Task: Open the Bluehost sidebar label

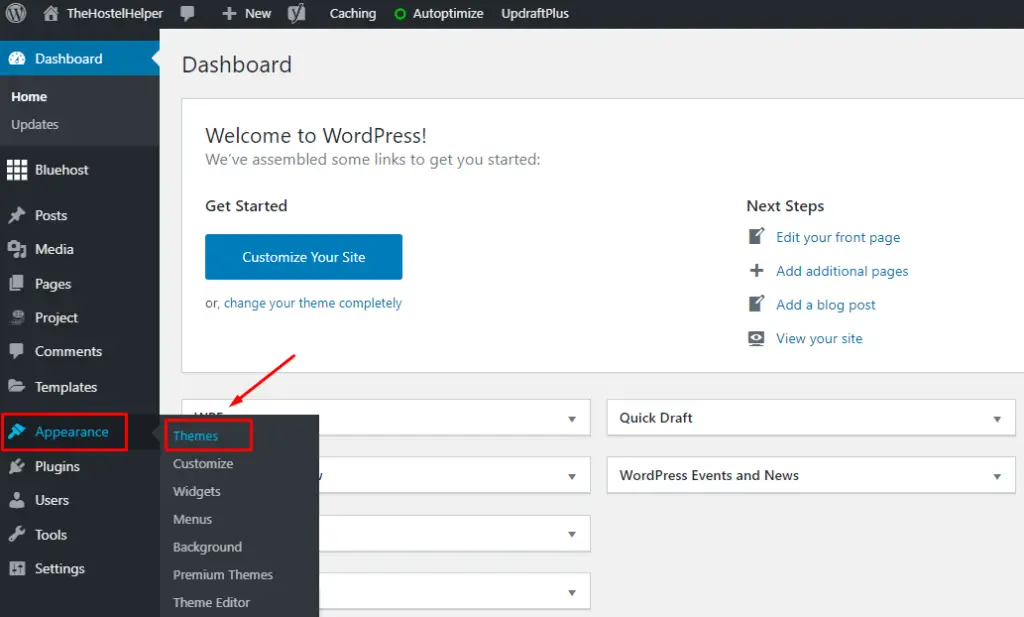Action: point(61,170)
